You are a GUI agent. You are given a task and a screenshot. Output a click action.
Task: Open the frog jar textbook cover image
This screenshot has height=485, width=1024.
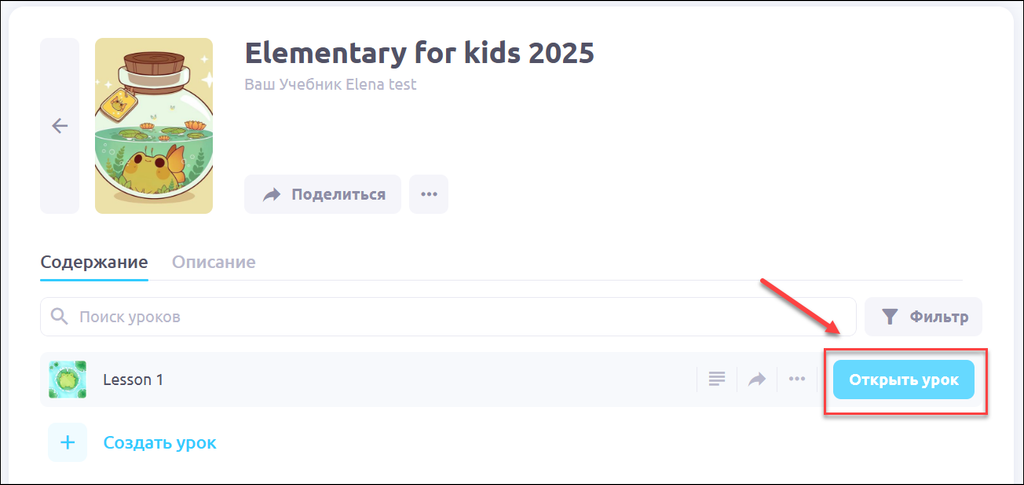[x=153, y=126]
